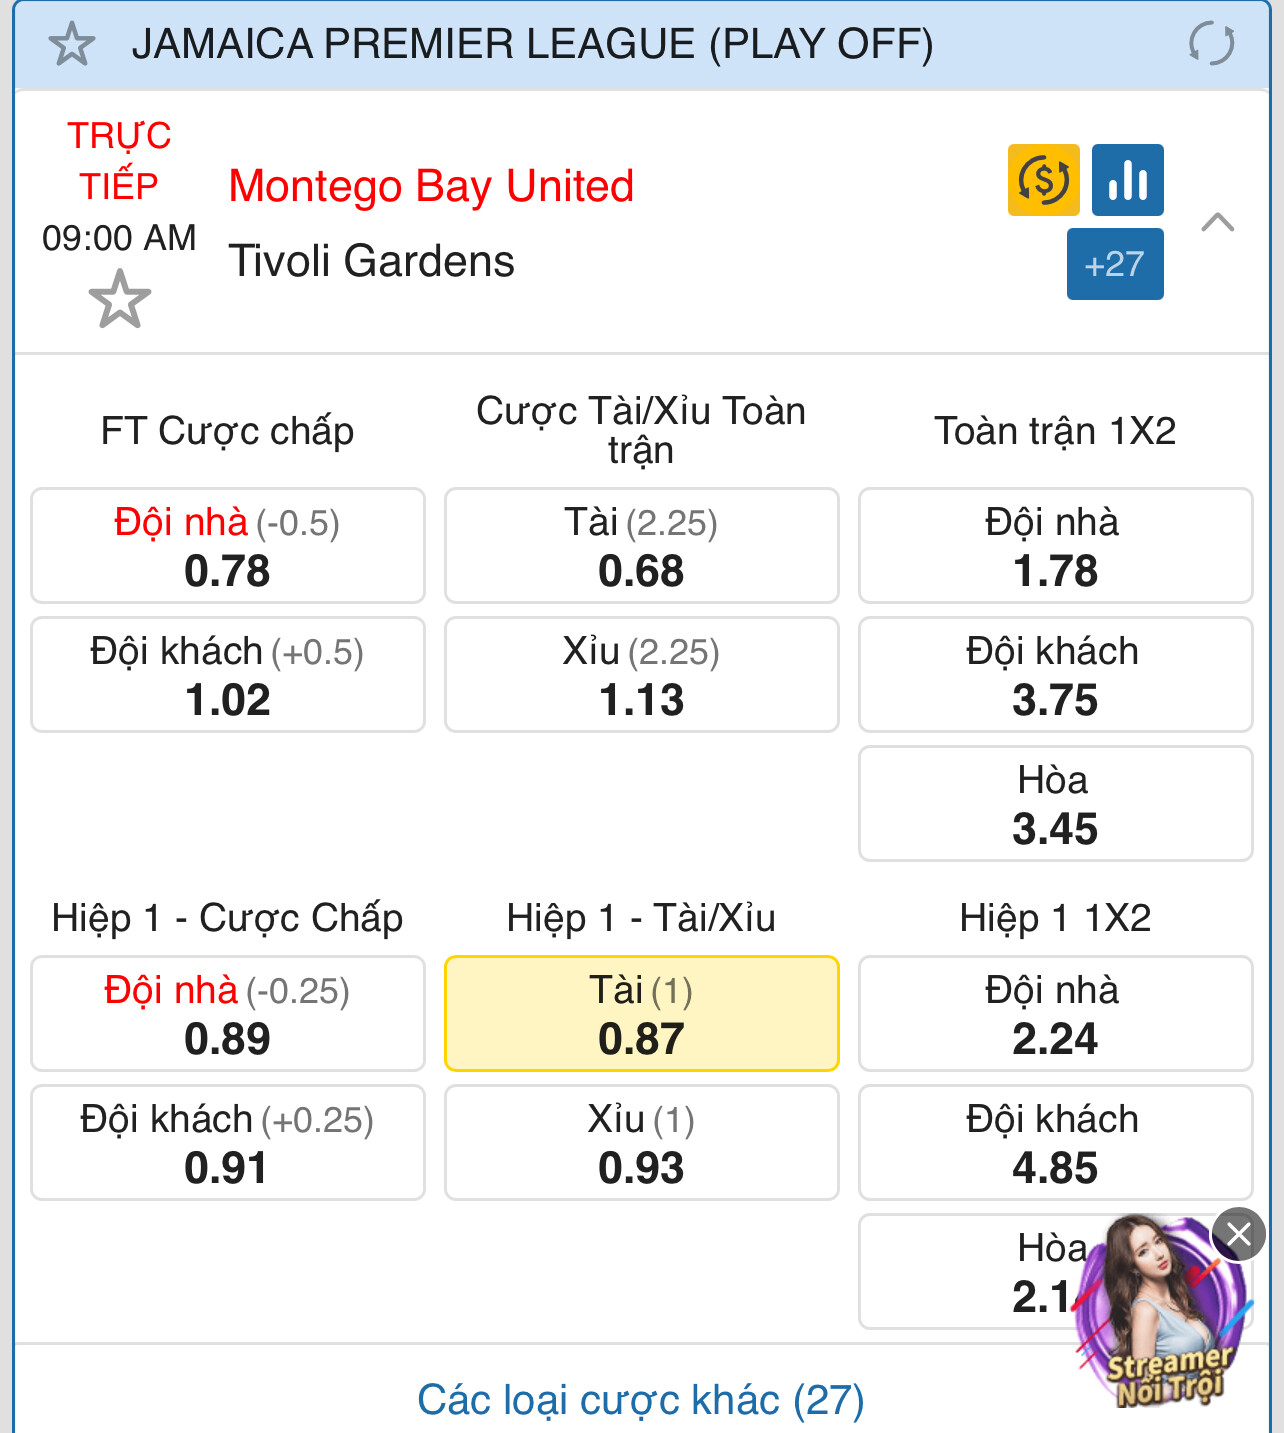
Task: Select Đội nhà (-0.5) odds 0.78
Action: [228, 546]
